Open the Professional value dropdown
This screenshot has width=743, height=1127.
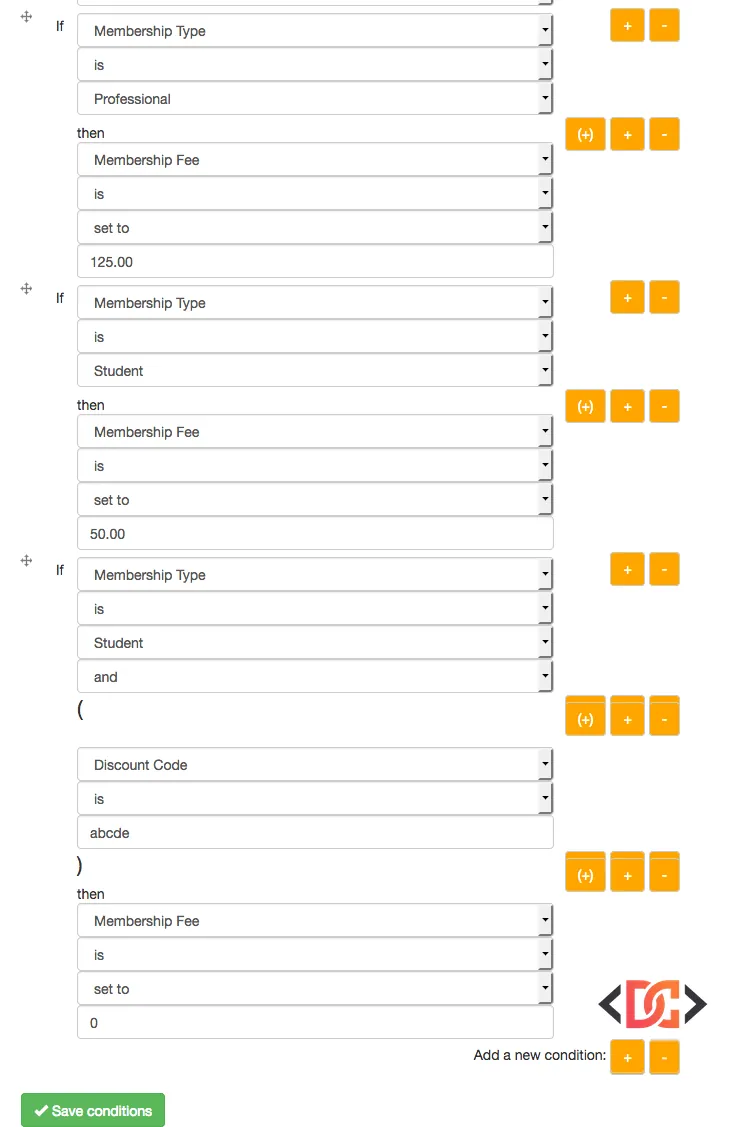pos(315,98)
